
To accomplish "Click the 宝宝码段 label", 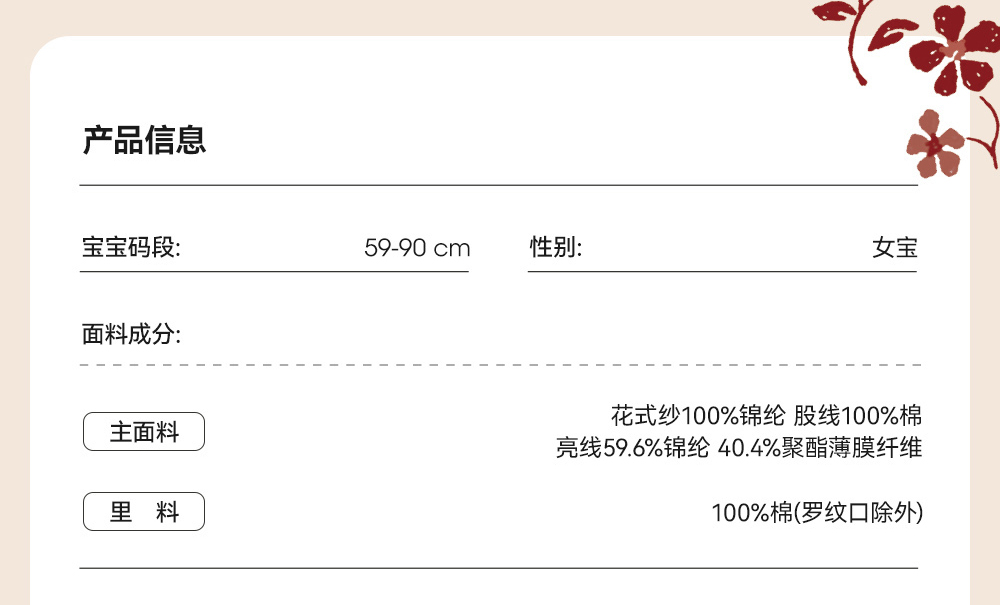I will 131,248.
